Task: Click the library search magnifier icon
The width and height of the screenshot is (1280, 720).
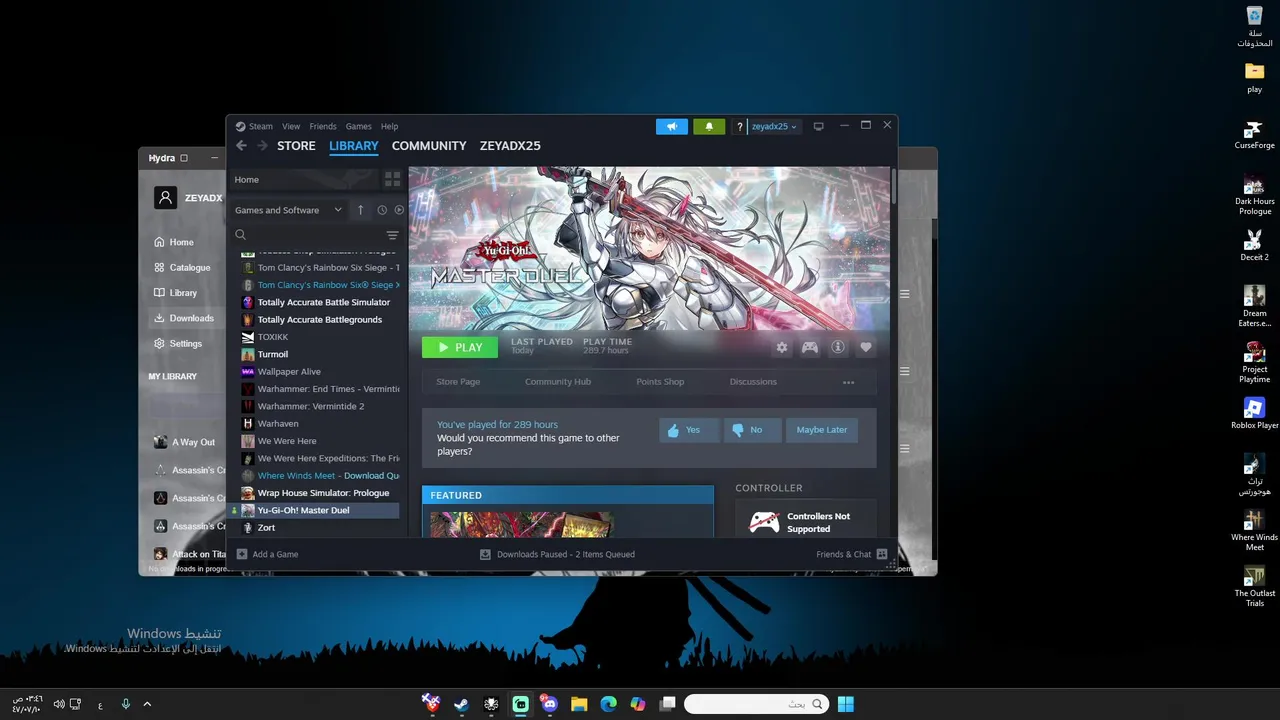Action: pyautogui.click(x=240, y=235)
